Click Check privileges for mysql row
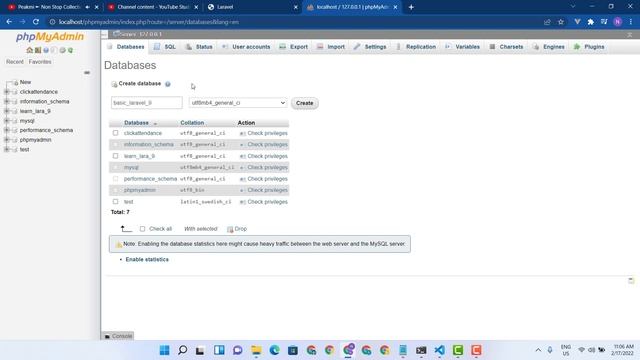Screen dimensions: 640x360 pyautogui.click(x=267, y=167)
